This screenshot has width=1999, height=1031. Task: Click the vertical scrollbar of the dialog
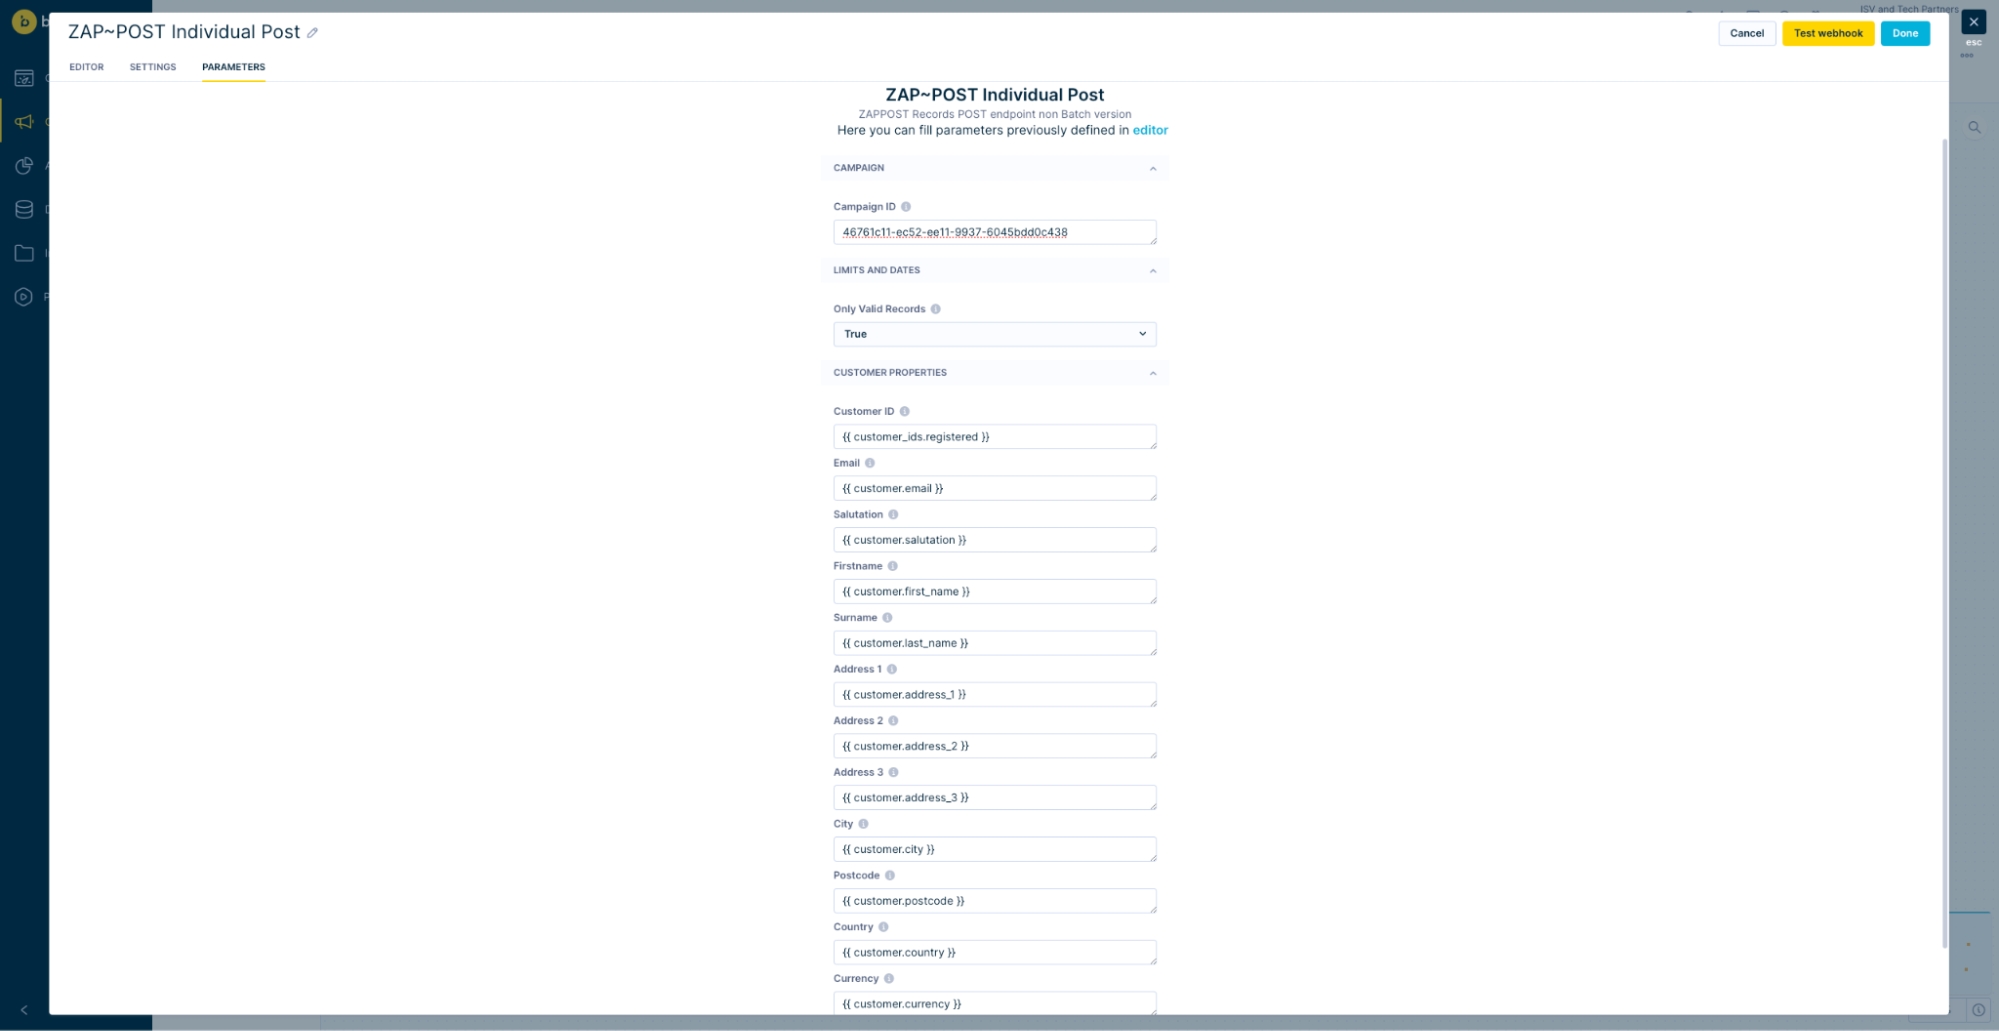click(x=1944, y=540)
